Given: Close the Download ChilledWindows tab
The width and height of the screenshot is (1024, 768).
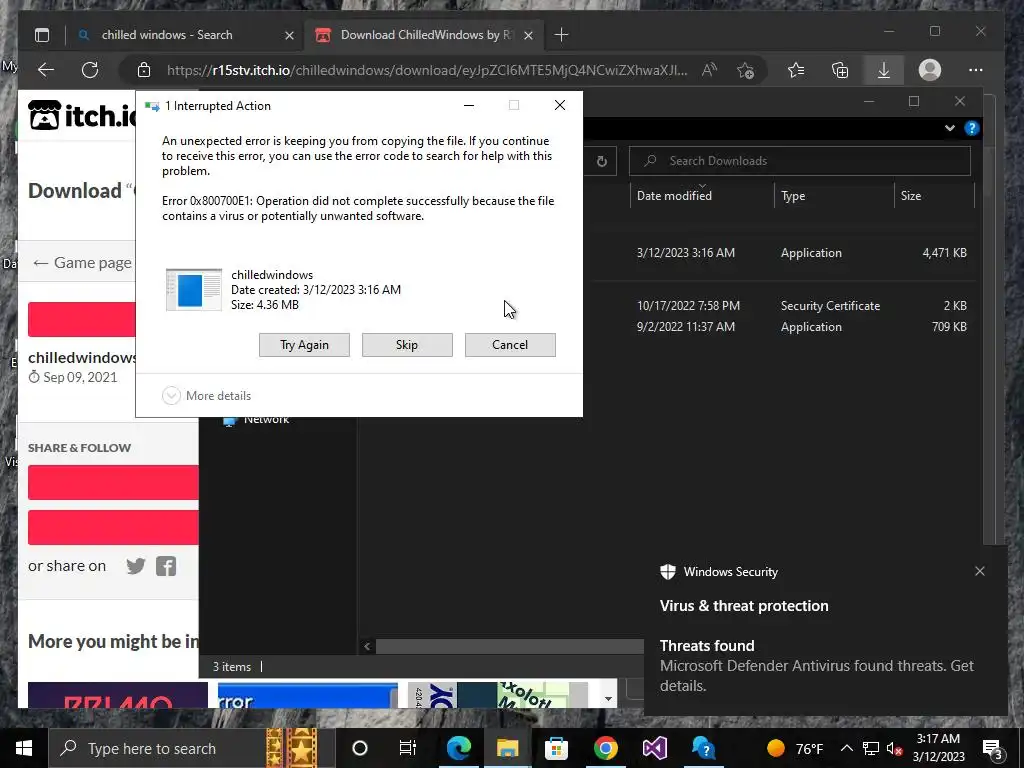Looking at the screenshot, I should click(x=528, y=35).
